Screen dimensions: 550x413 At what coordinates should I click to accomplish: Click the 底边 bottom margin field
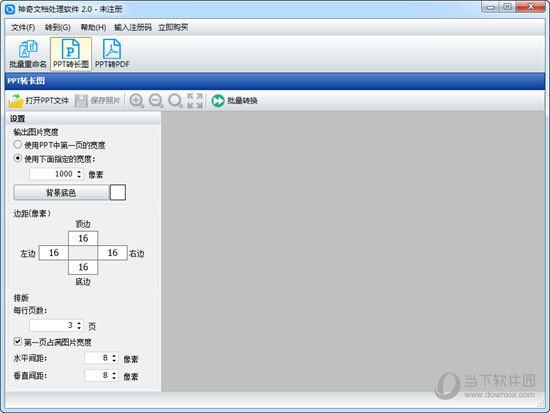click(x=83, y=267)
